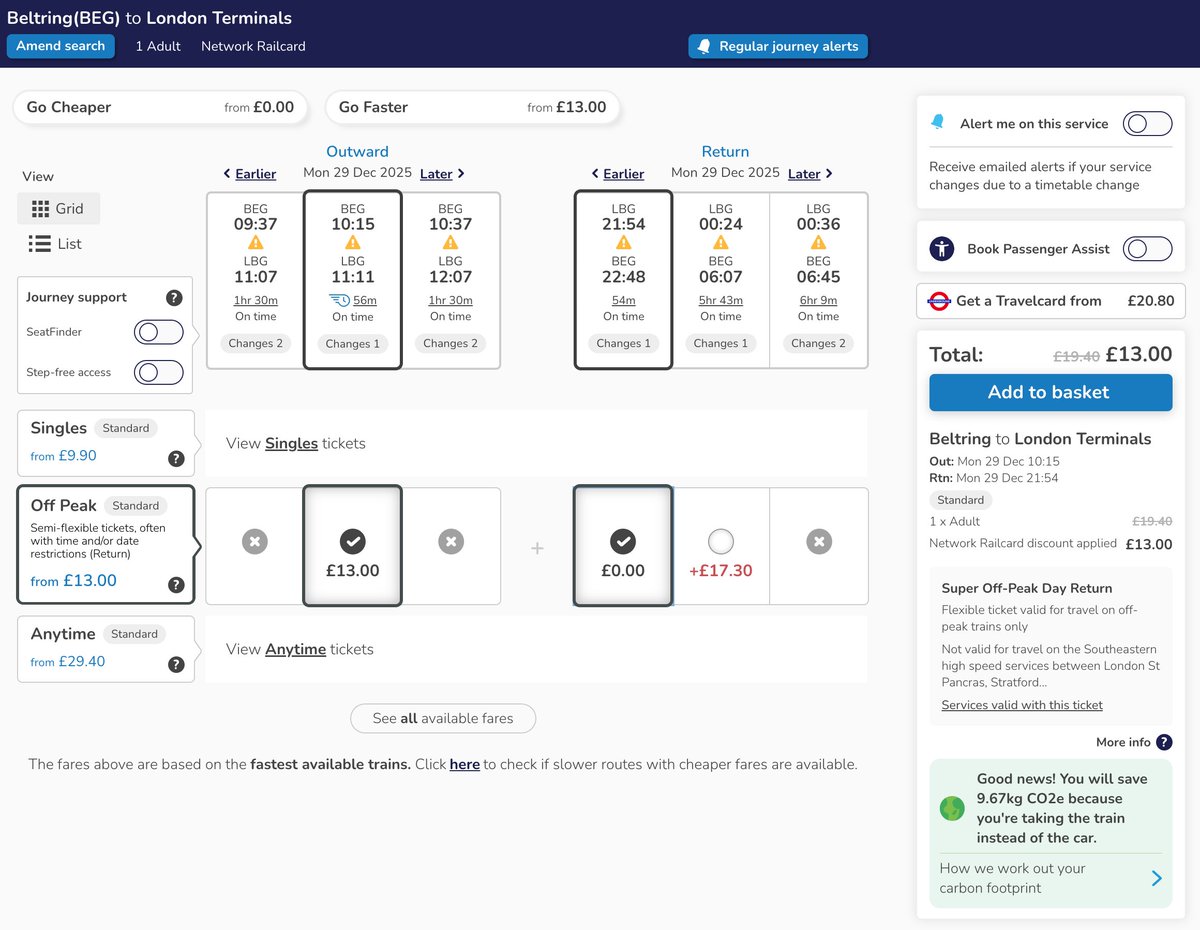Click warning triangle on 09:37 outward train

point(255,243)
